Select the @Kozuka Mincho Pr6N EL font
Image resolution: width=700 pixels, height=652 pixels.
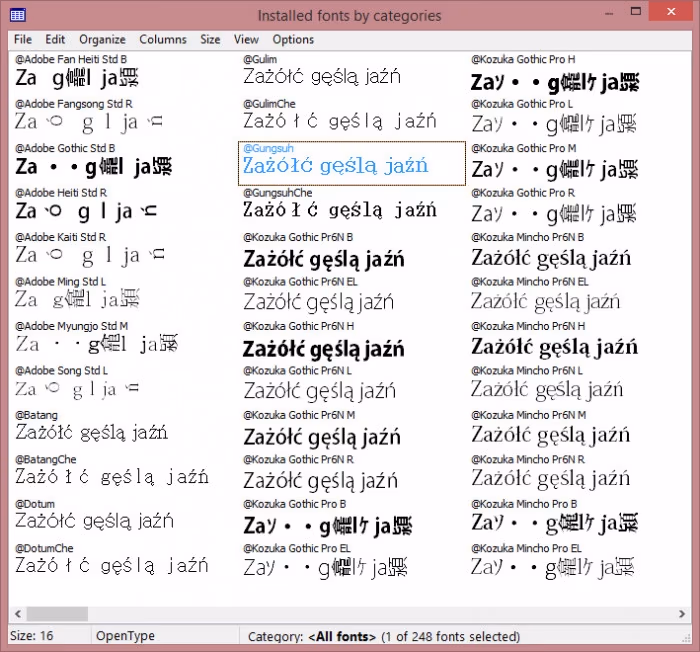pos(579,296)
